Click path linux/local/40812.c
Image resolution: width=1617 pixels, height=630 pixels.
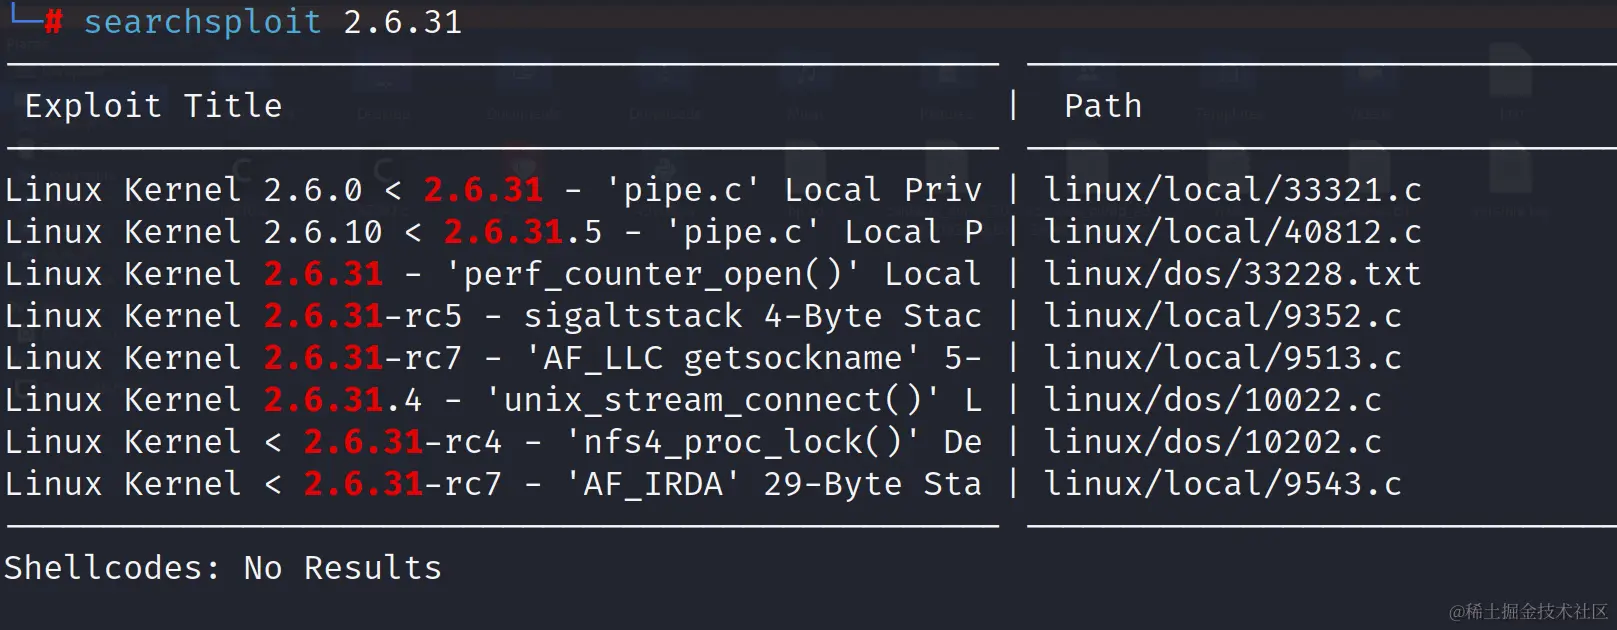(x=1233, y=232)
